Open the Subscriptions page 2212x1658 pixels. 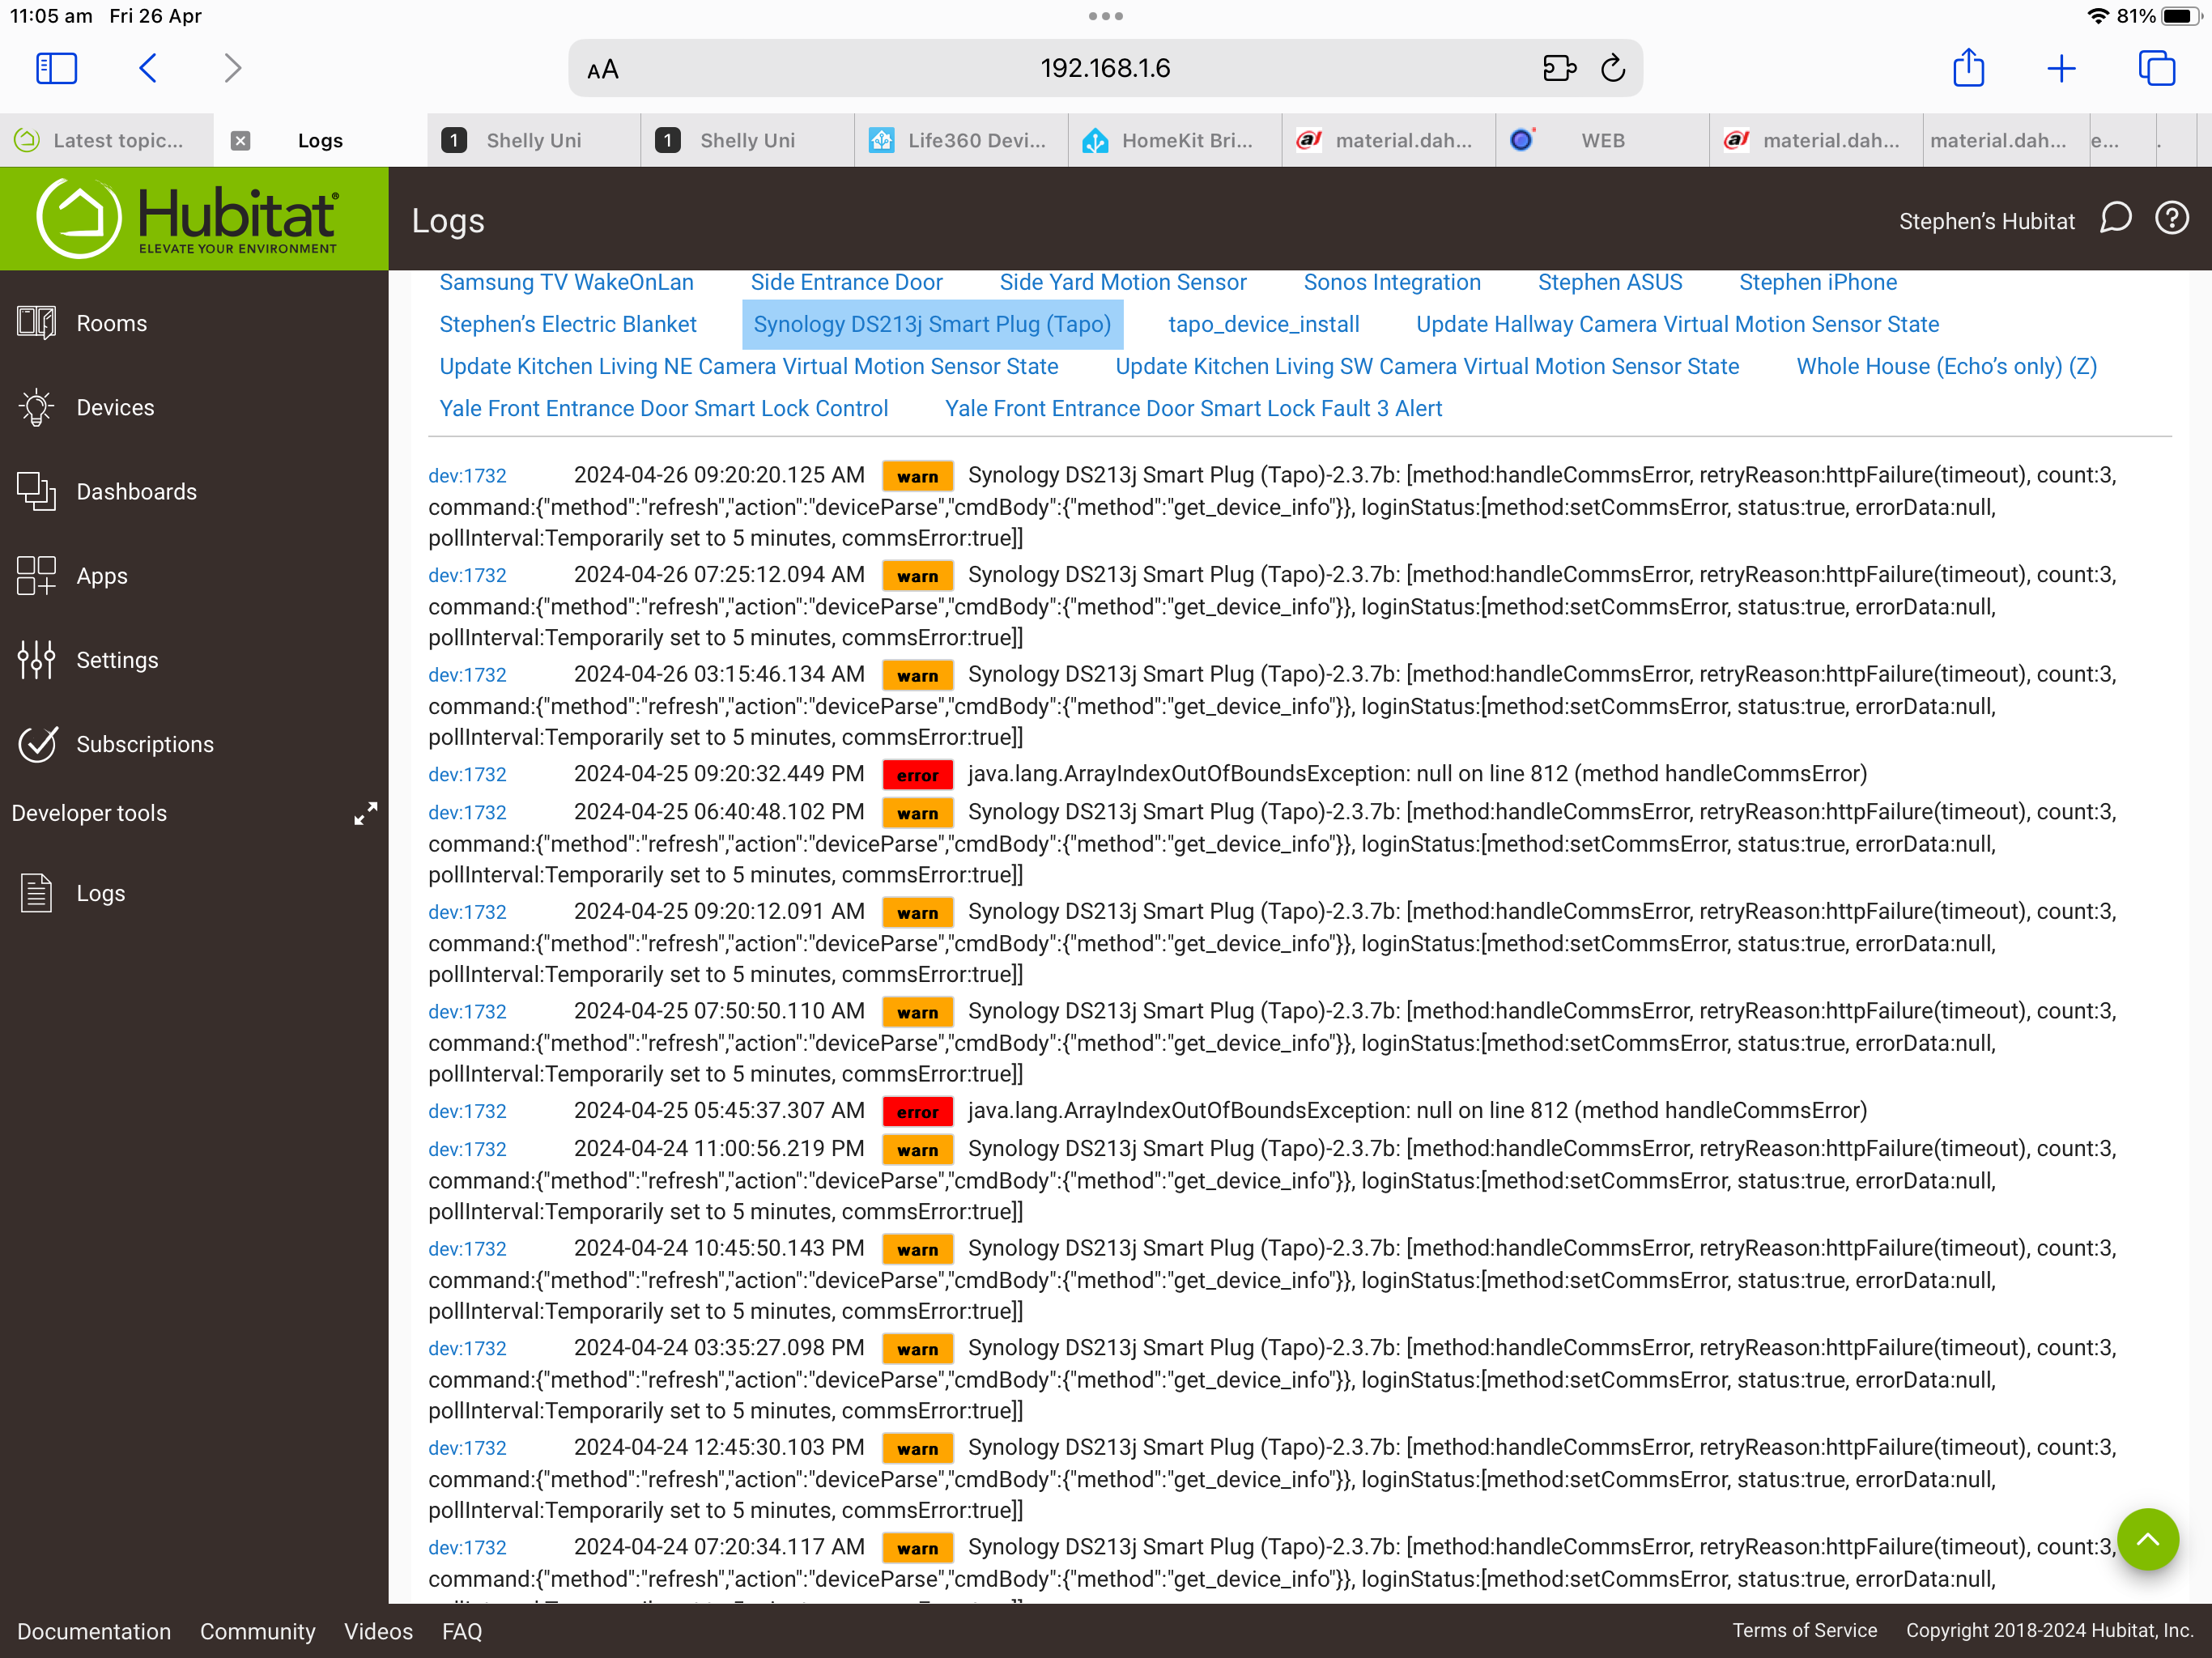click(145, 743)
